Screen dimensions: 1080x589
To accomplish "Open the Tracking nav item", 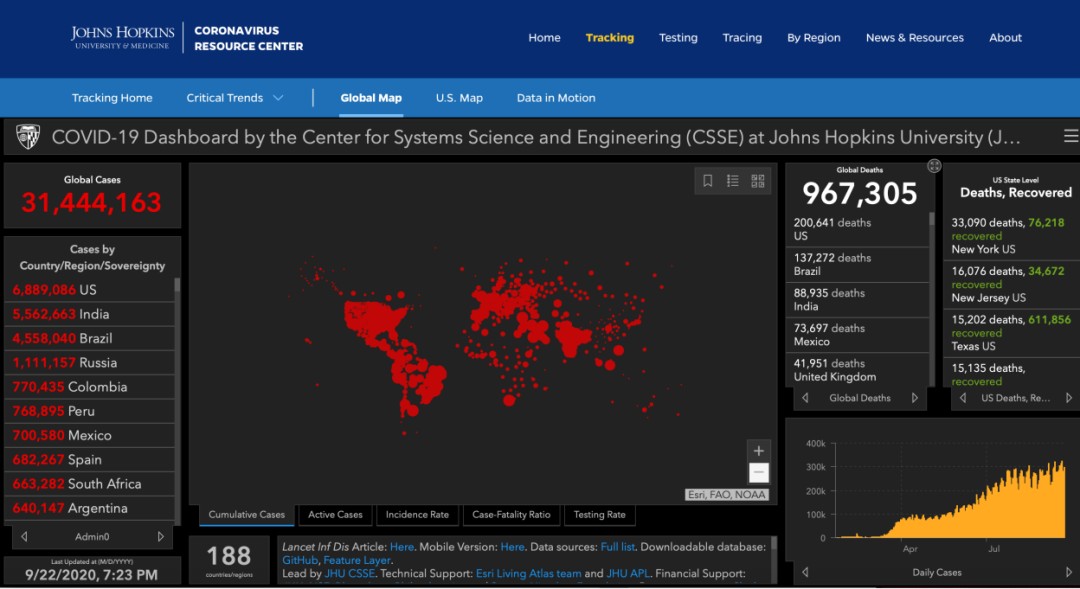I will [x=610, y=38].
